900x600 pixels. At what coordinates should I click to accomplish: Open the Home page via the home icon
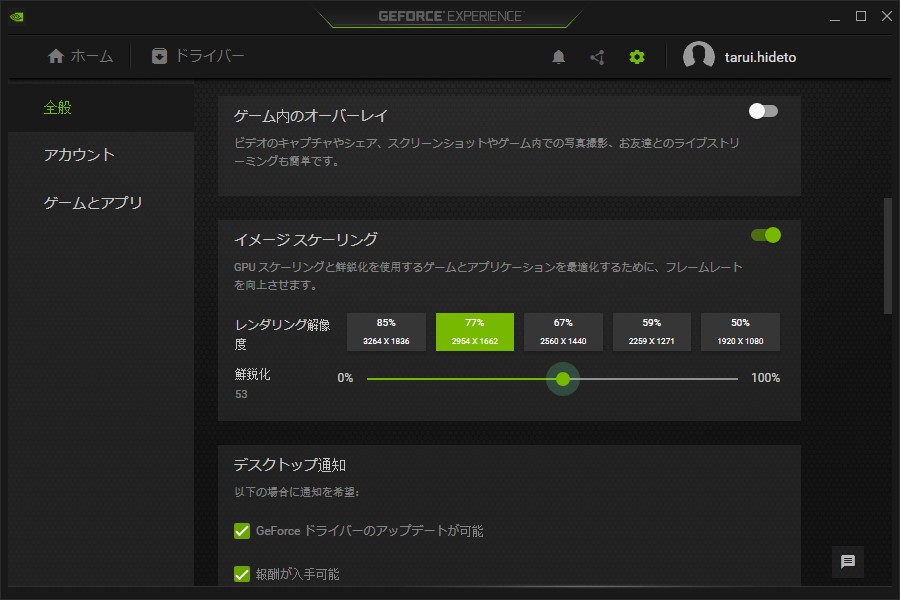click(57, 57)
